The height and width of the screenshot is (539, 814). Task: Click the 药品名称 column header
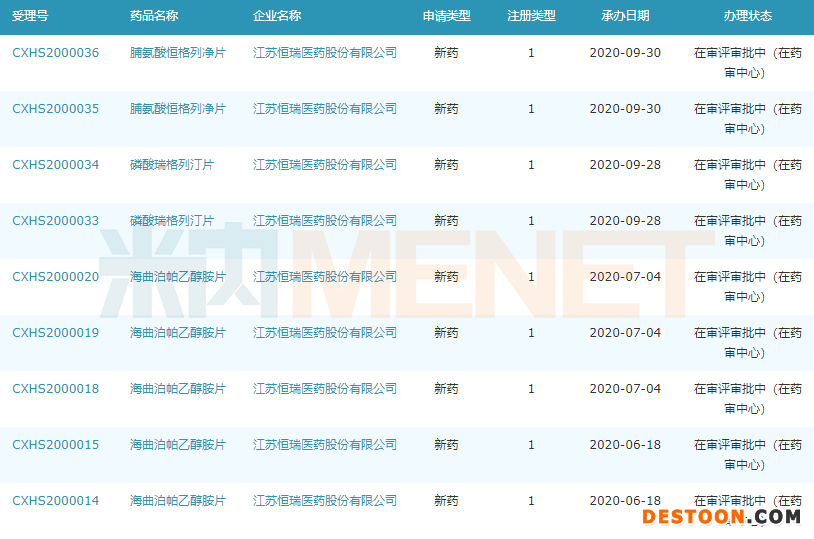(x=154, y=16)
